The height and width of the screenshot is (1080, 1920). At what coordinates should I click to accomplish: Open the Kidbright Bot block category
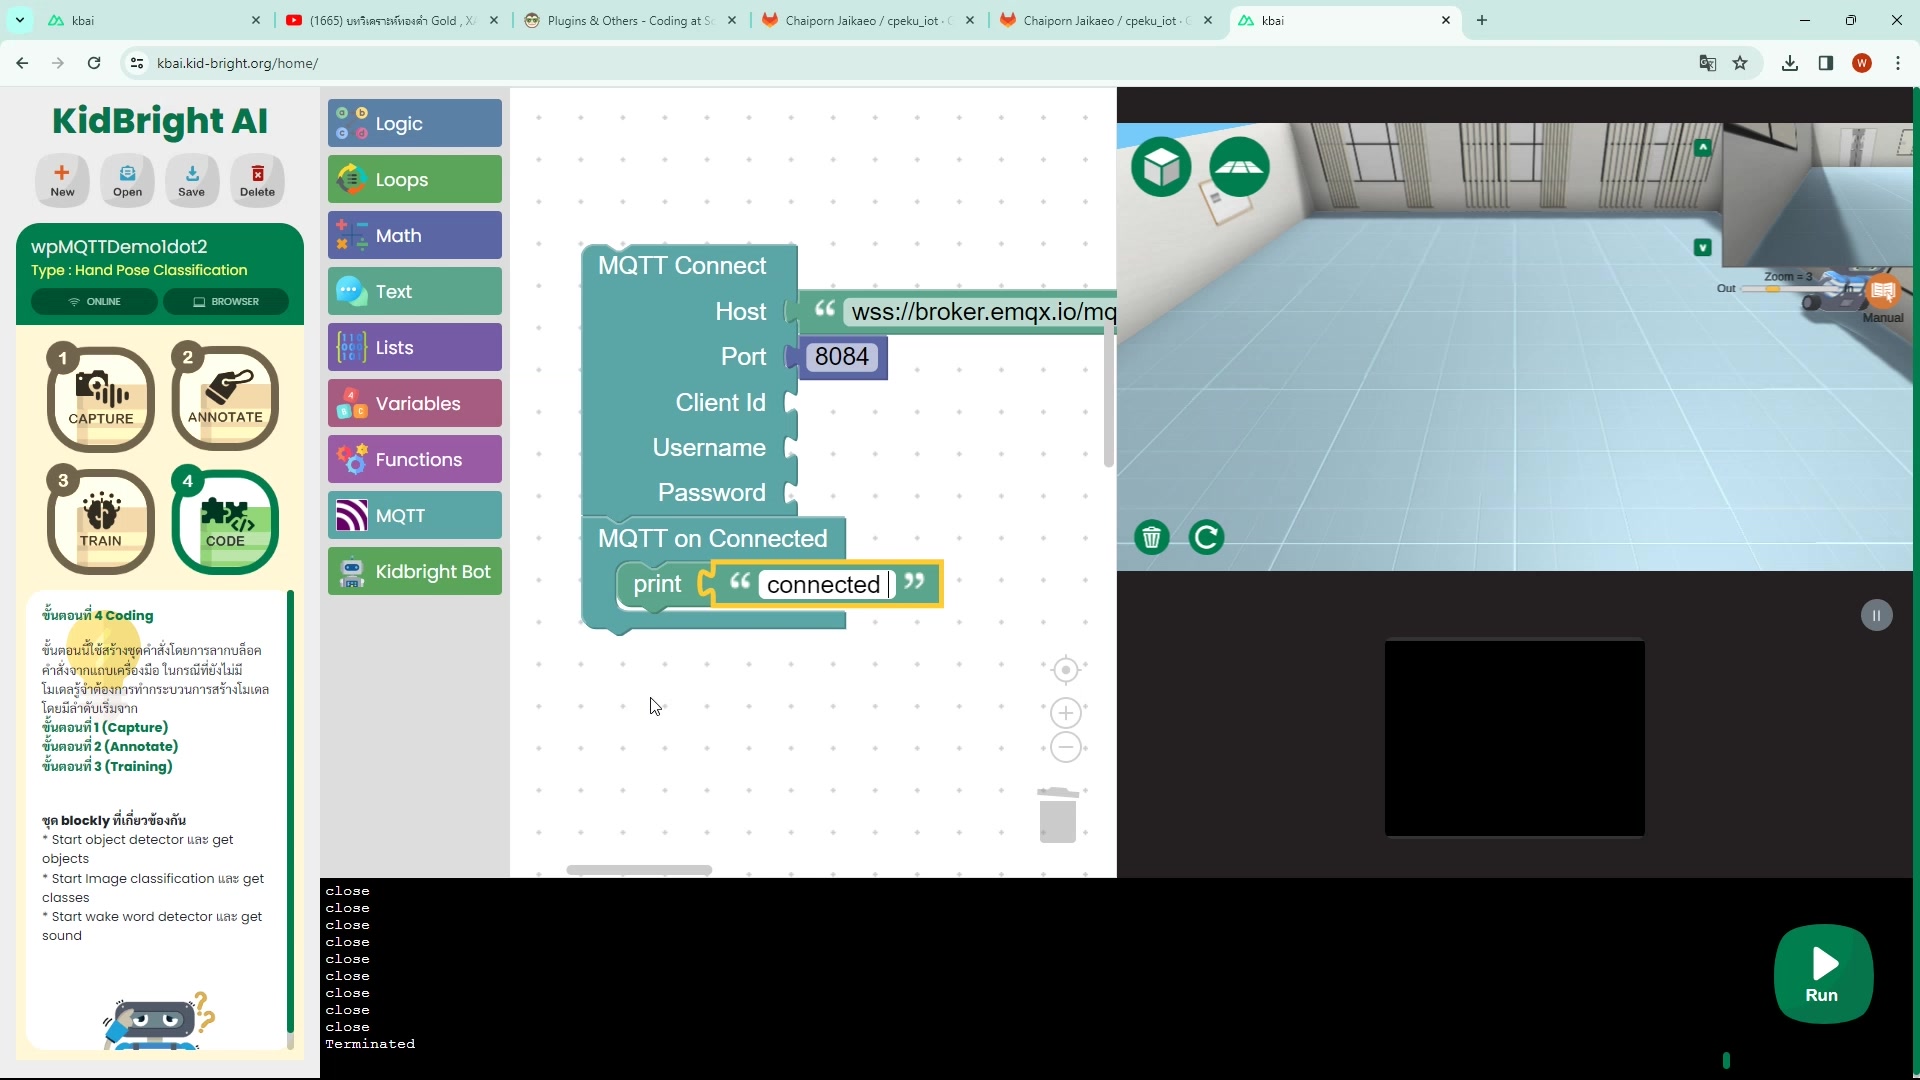tap(415, 571)
